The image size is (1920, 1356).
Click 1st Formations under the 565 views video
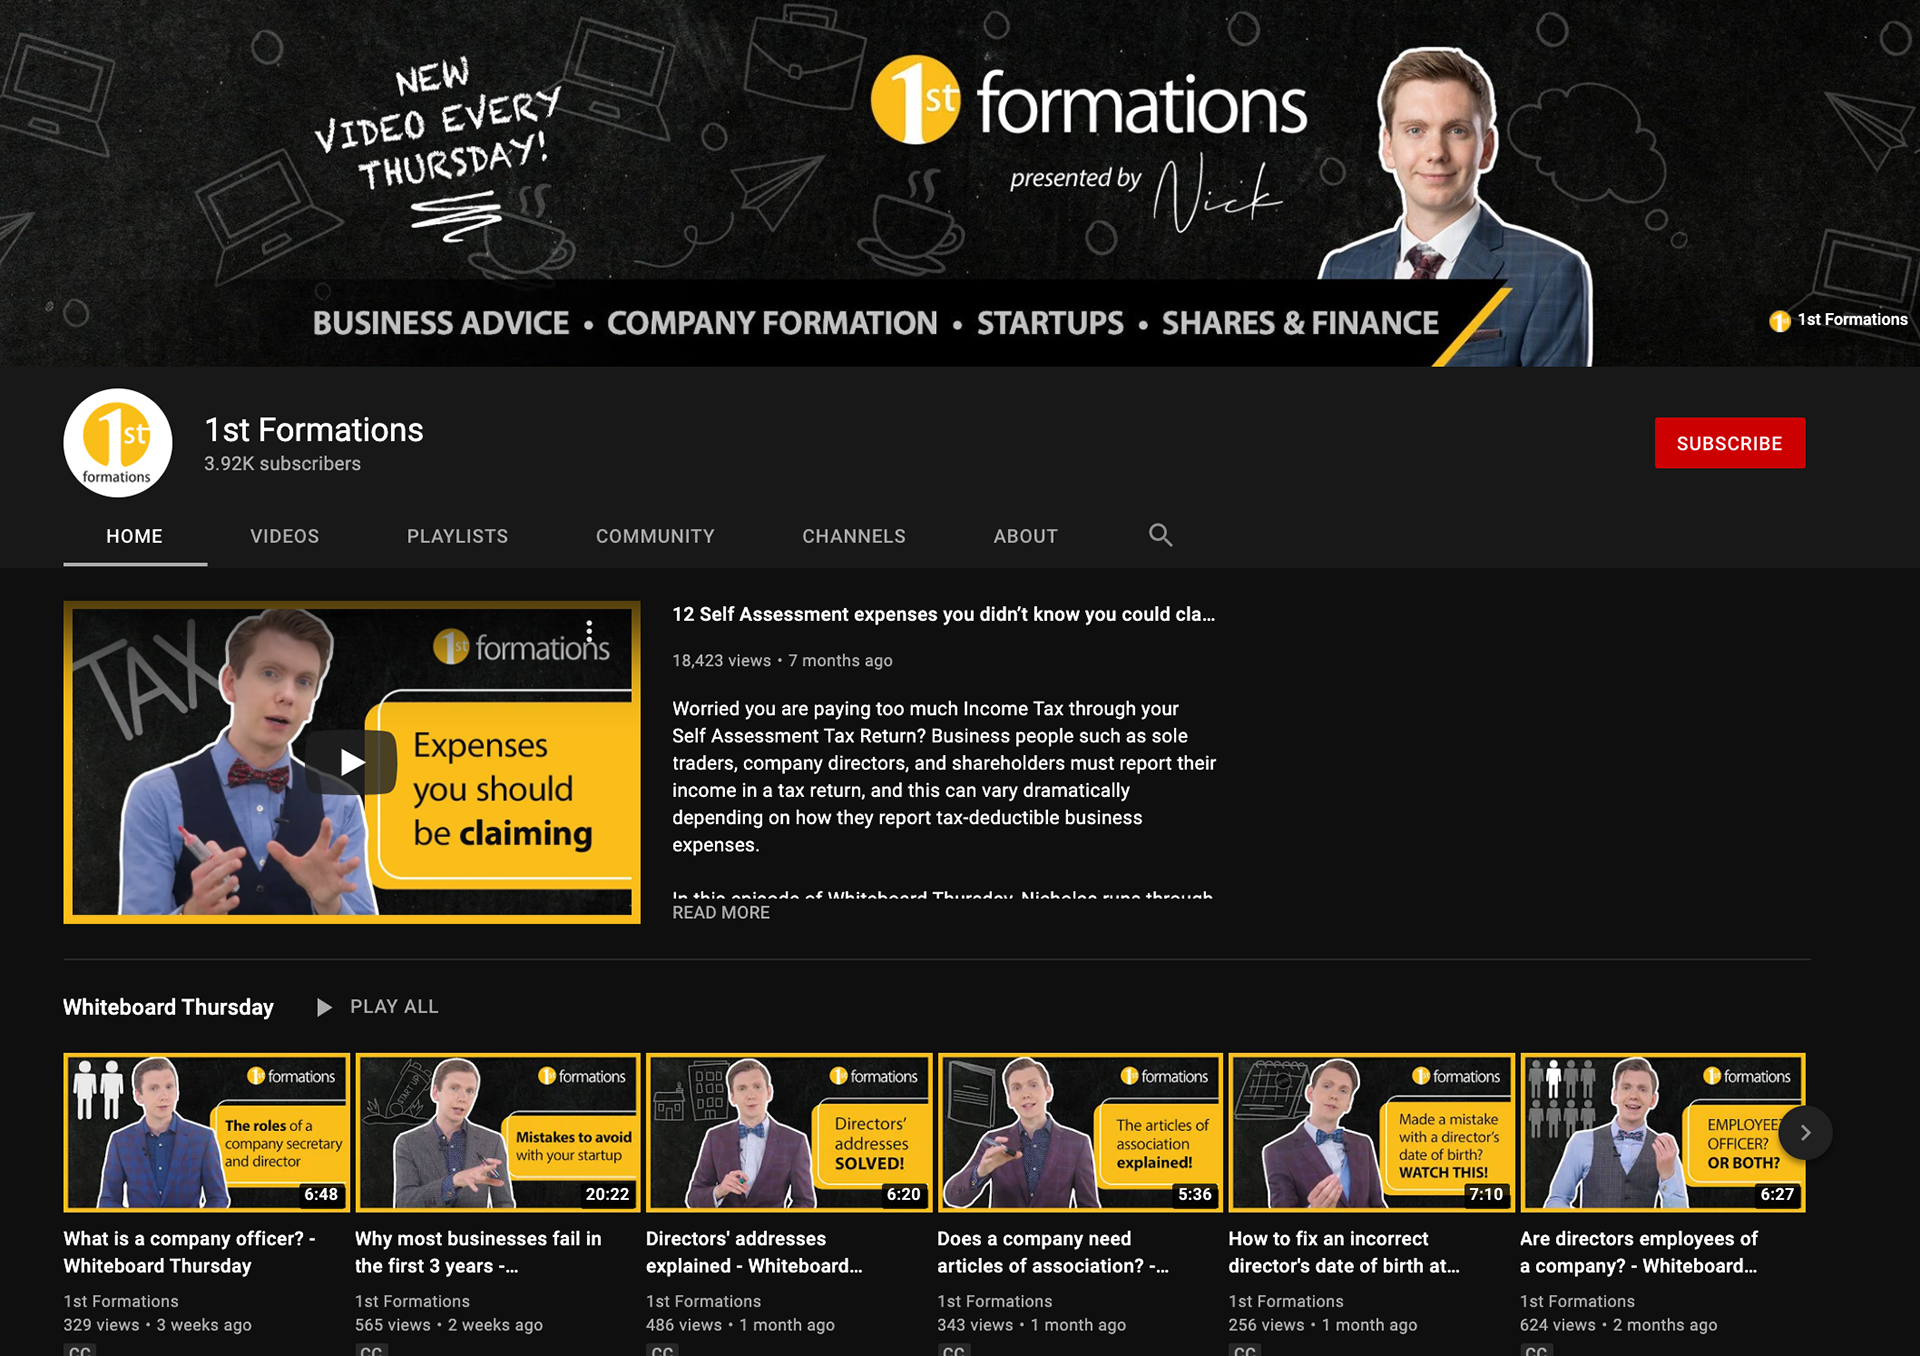coord(412,1301)
